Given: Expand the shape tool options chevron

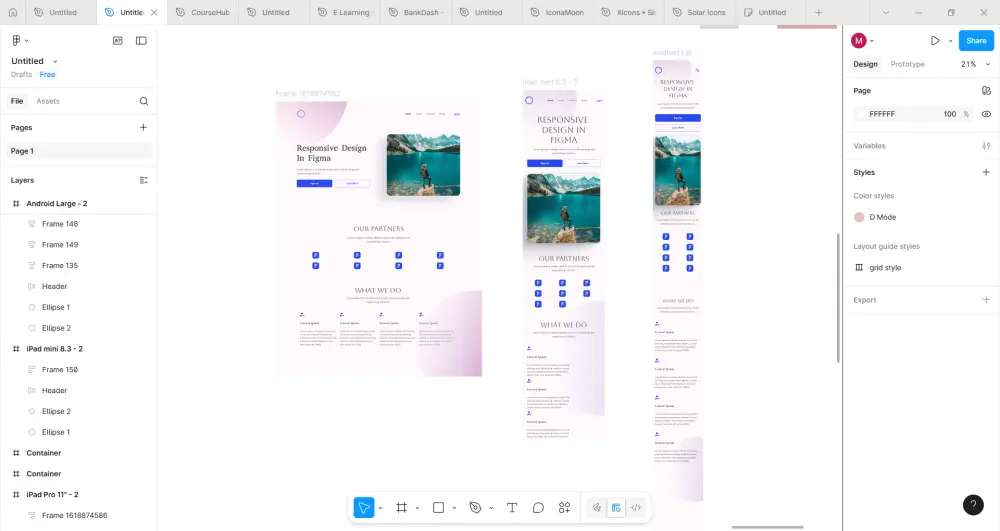Looking at the screenshot, I should coord(454,508).
